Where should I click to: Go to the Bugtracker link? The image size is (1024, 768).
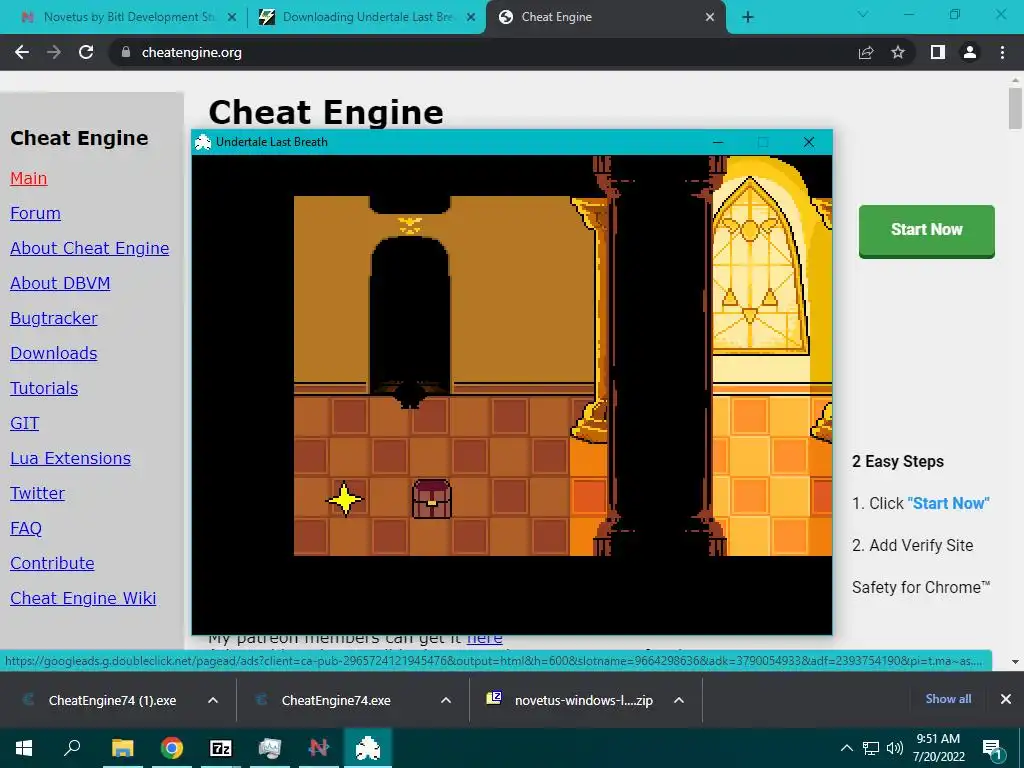pos(54,318)
